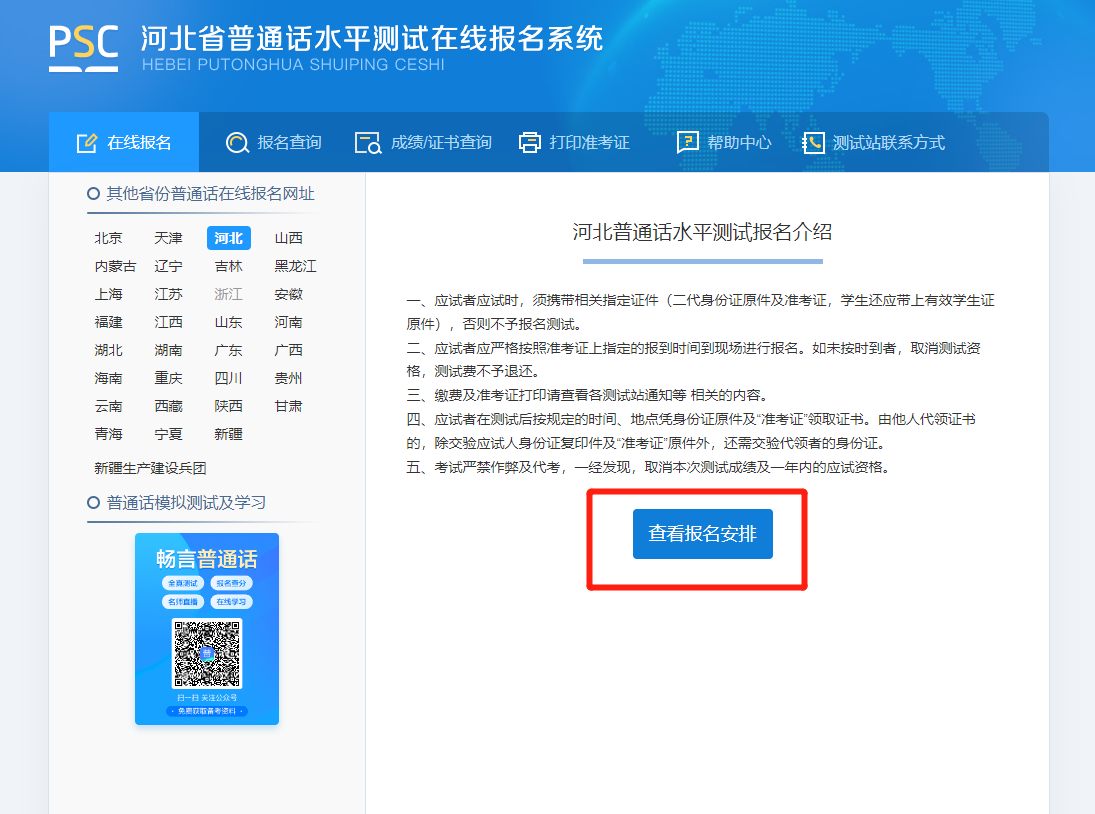Open the 报名查询 tab

(x=289, y=143)
